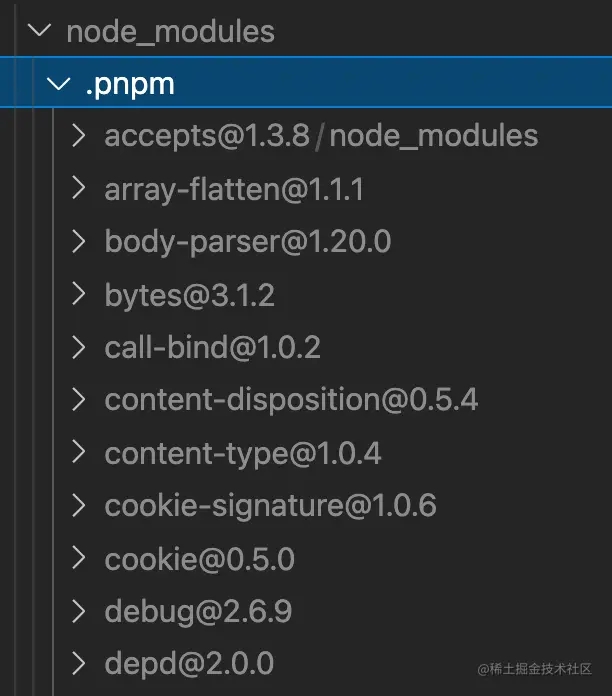Expand cookie-signature@1.0.6 chevron

point(79,505)
